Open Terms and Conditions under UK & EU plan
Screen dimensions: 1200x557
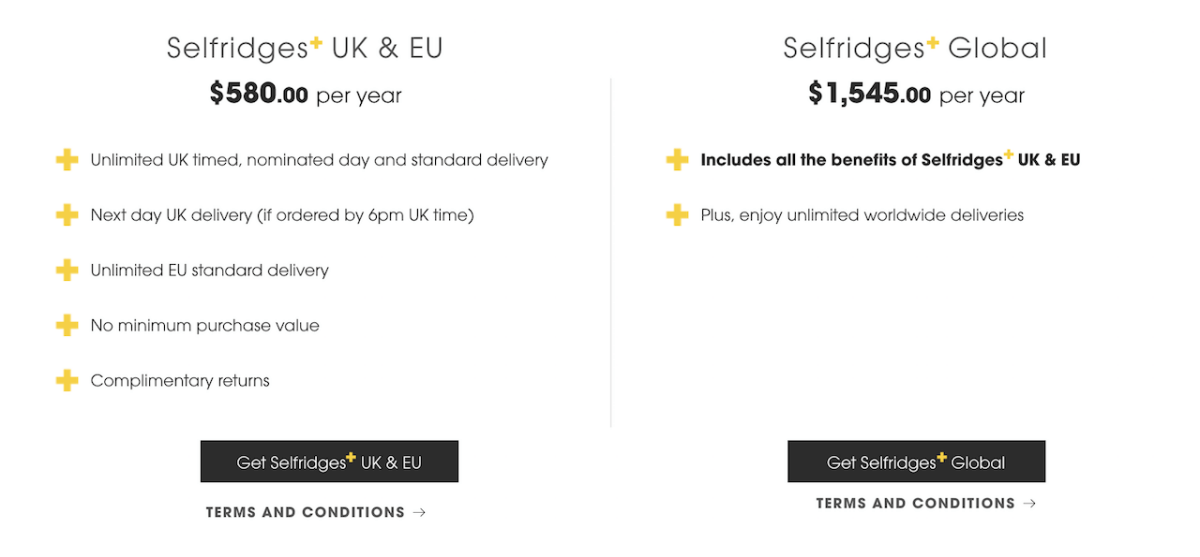(x=305, y=512)
